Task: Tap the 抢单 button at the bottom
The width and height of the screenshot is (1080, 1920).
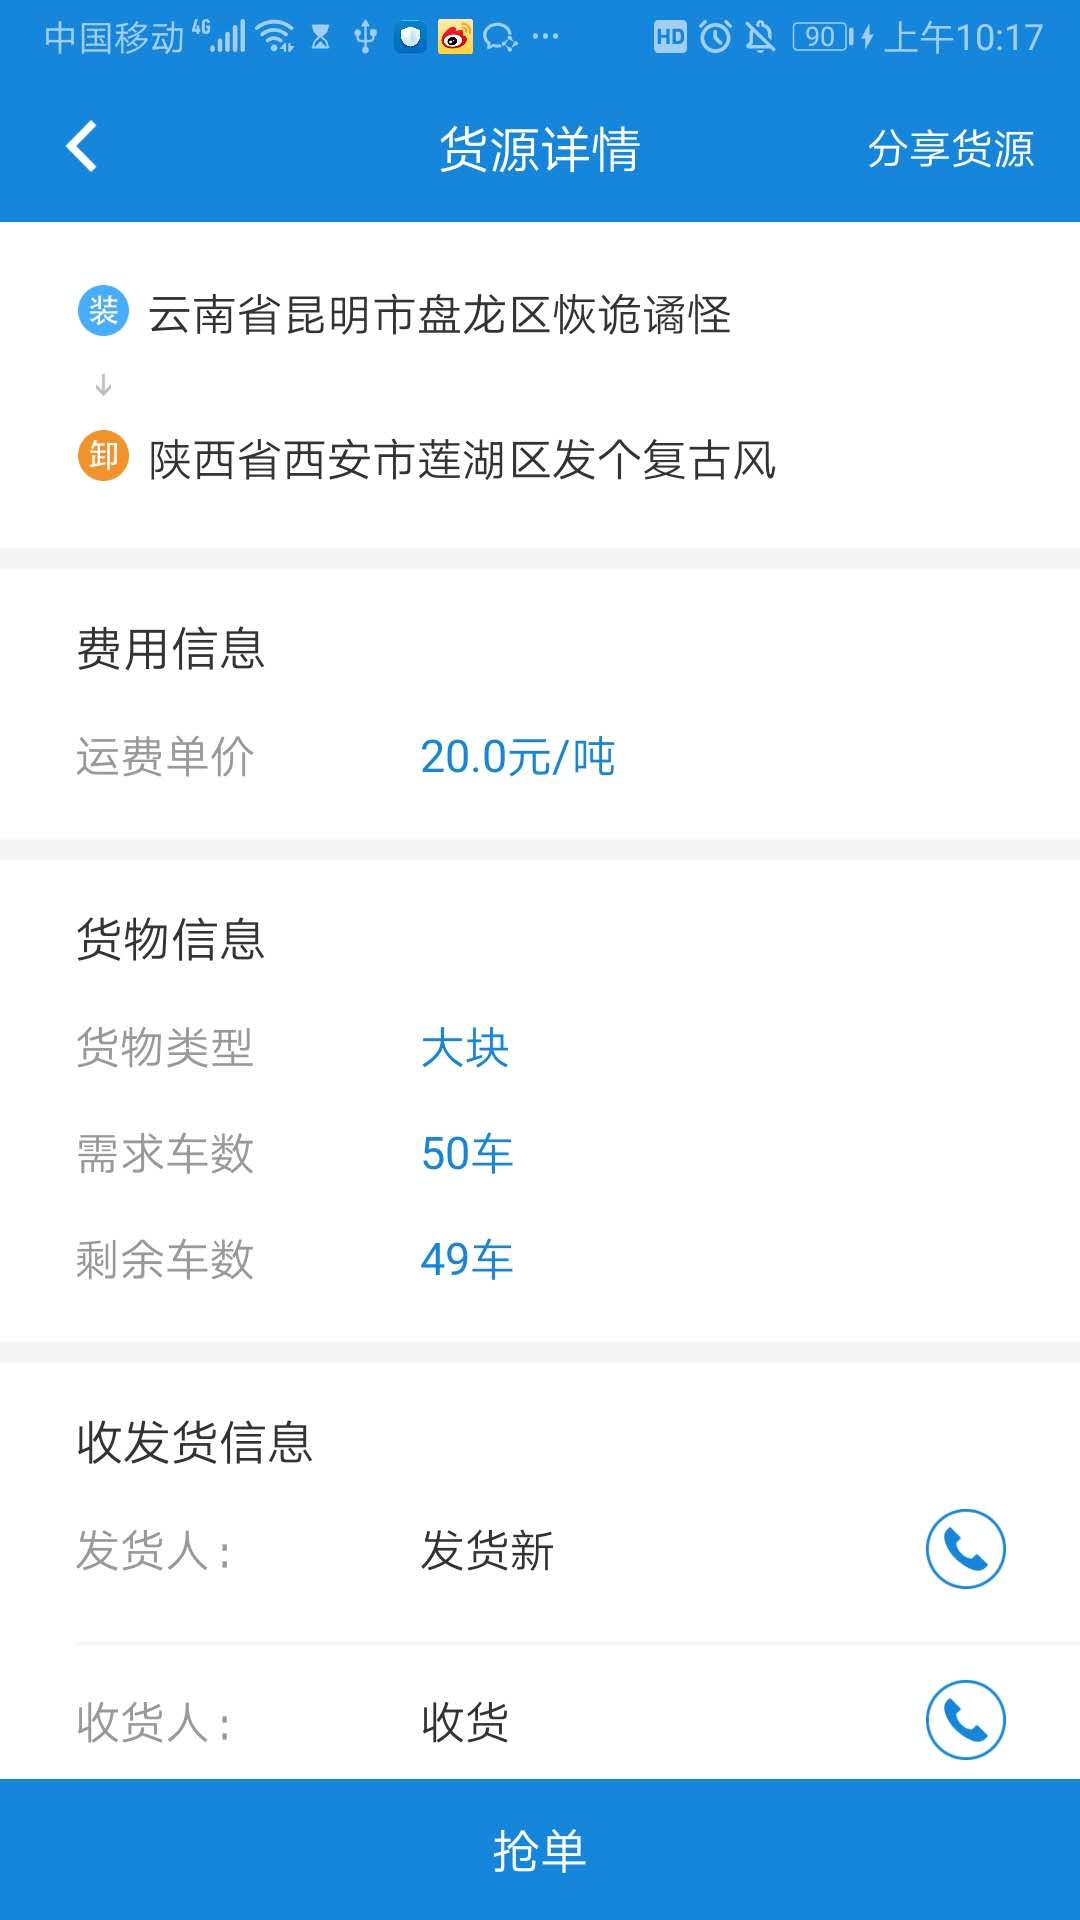Action: click(540, 1851)
